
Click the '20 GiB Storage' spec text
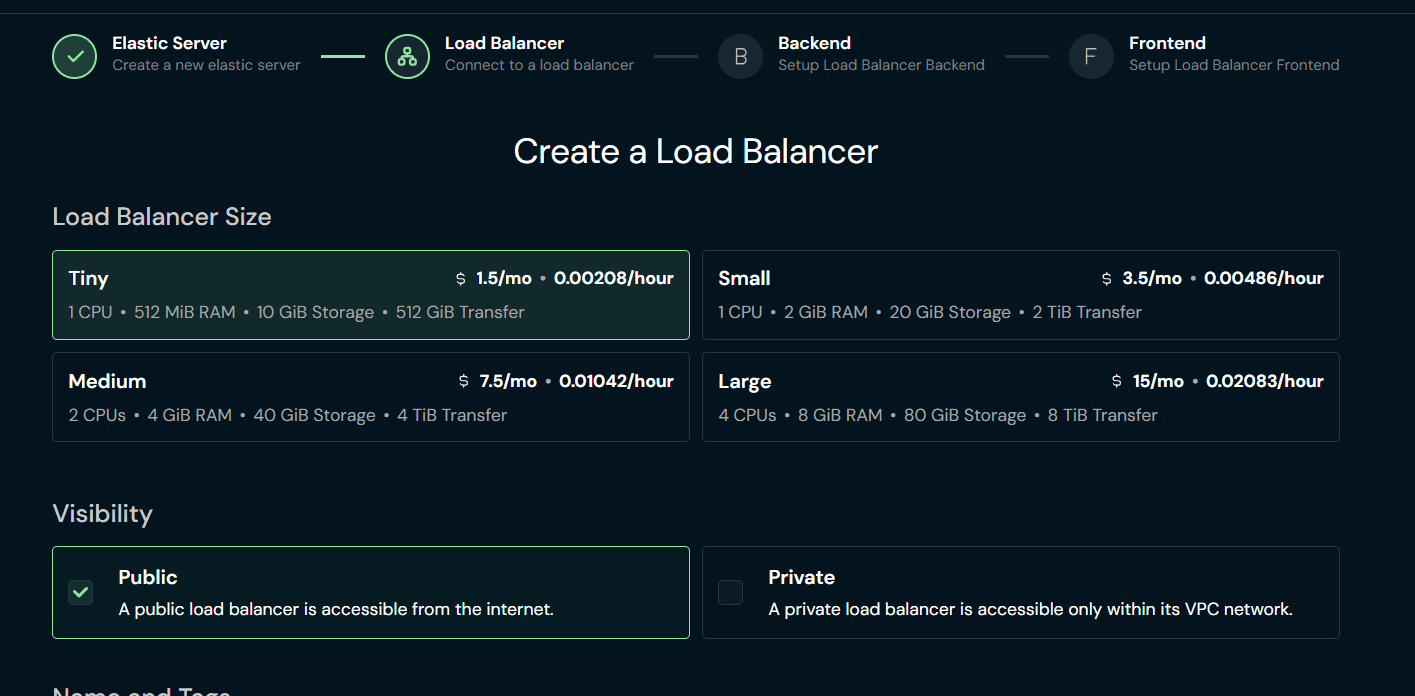click(x=950, y=312)
